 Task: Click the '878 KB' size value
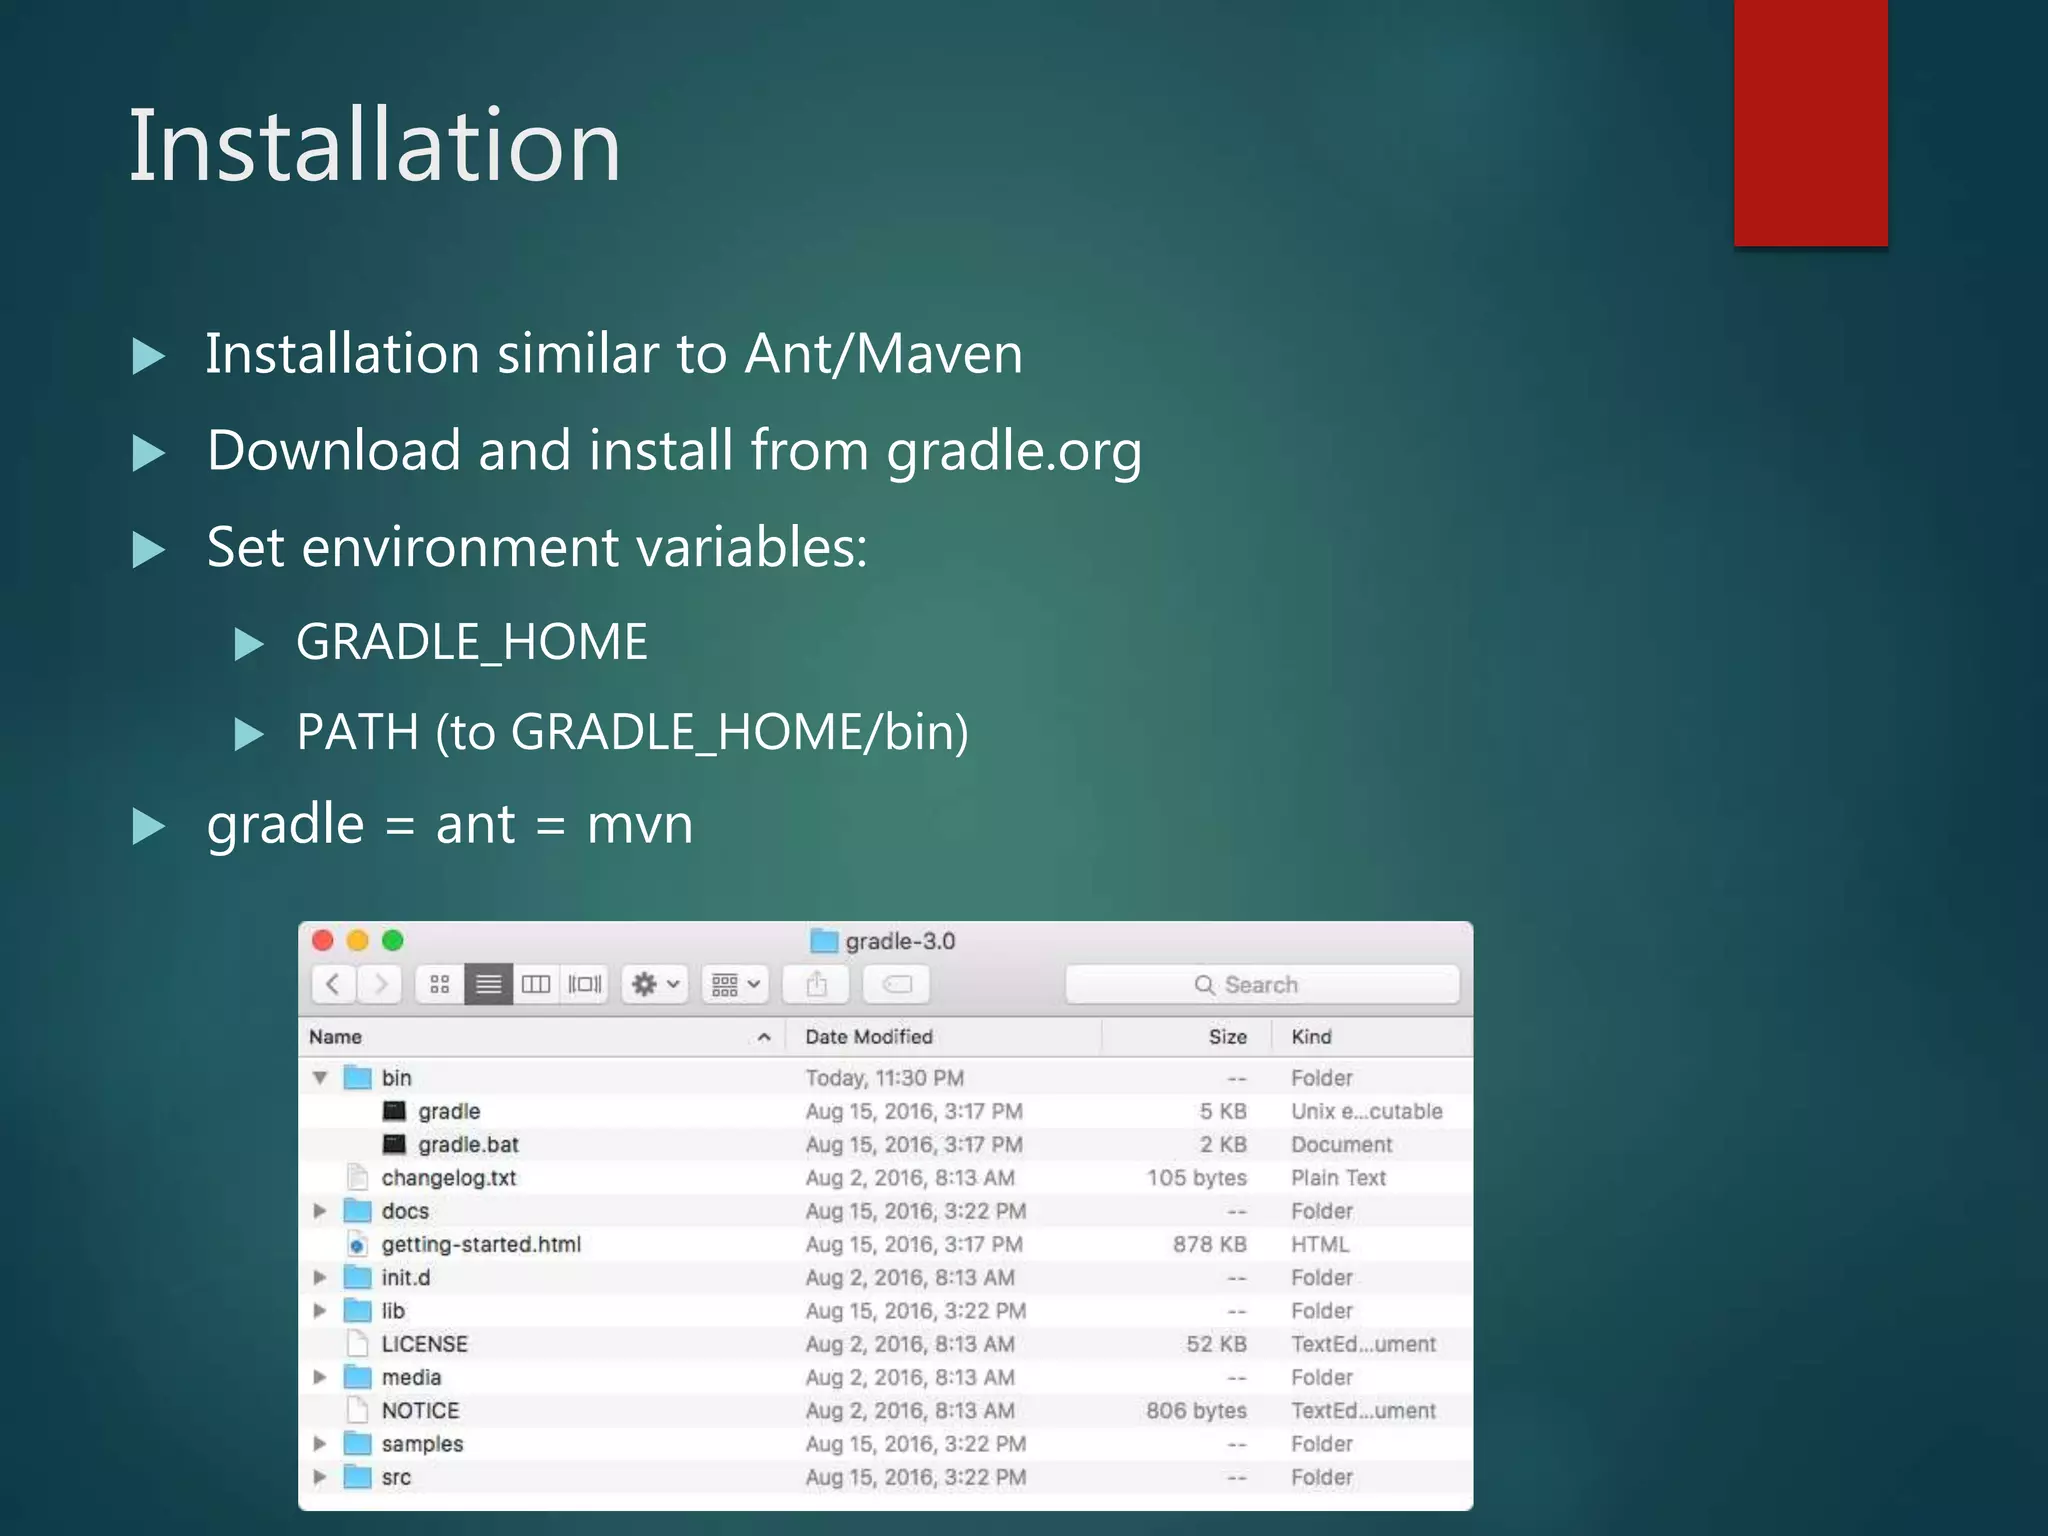[1210, 1244]
